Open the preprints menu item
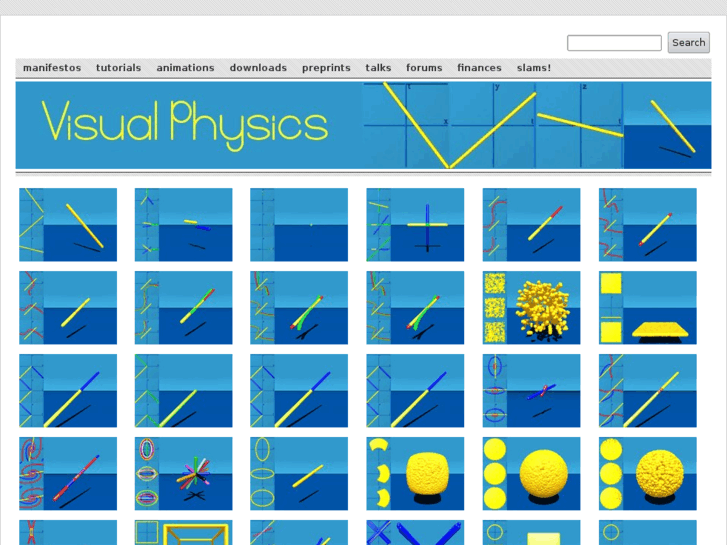Image resolution: width=727 pixels, height=545 pixels. pos(326,68)
